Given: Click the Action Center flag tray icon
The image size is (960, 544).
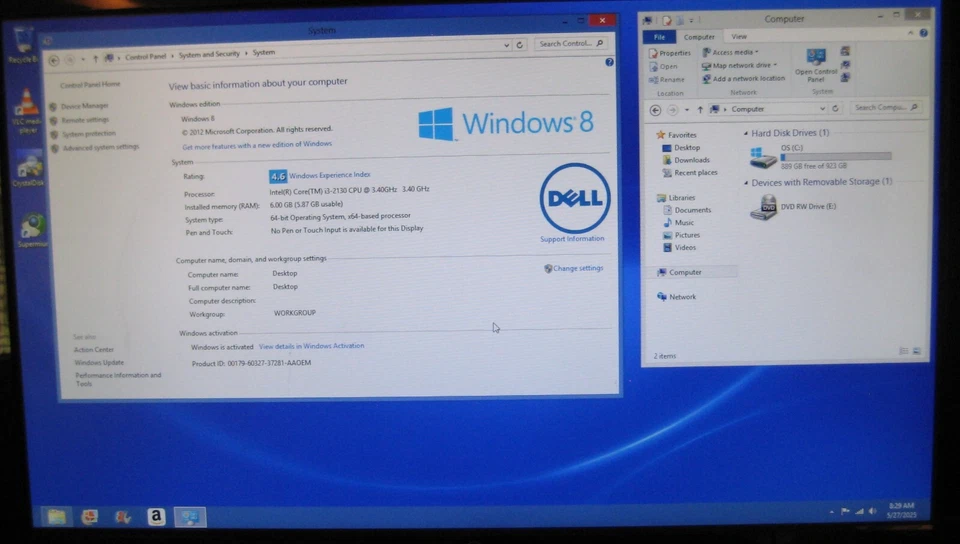Looking at the screenshot, I should (x=845, y=511).
